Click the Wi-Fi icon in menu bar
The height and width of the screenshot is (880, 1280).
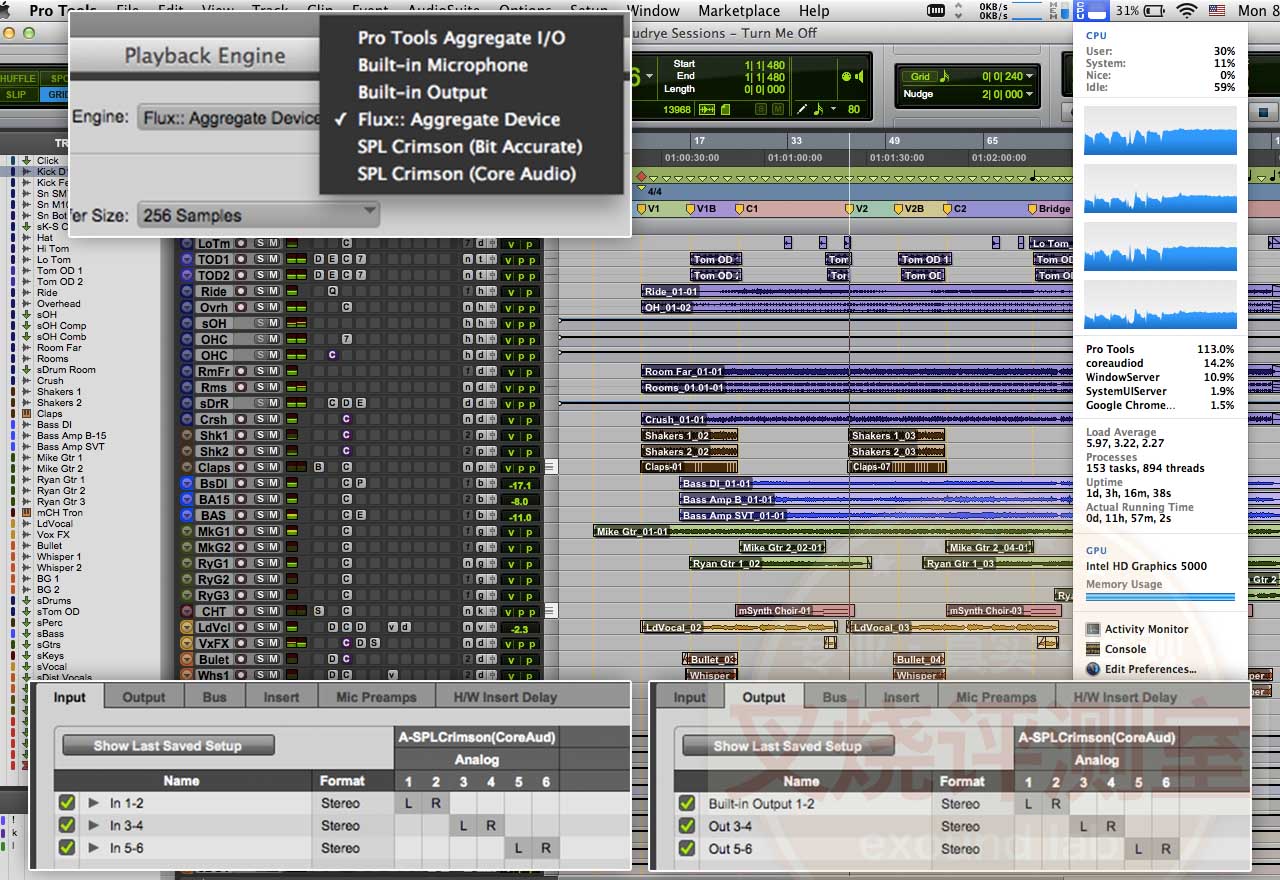pyautogui.click(x=1187, y=11)
